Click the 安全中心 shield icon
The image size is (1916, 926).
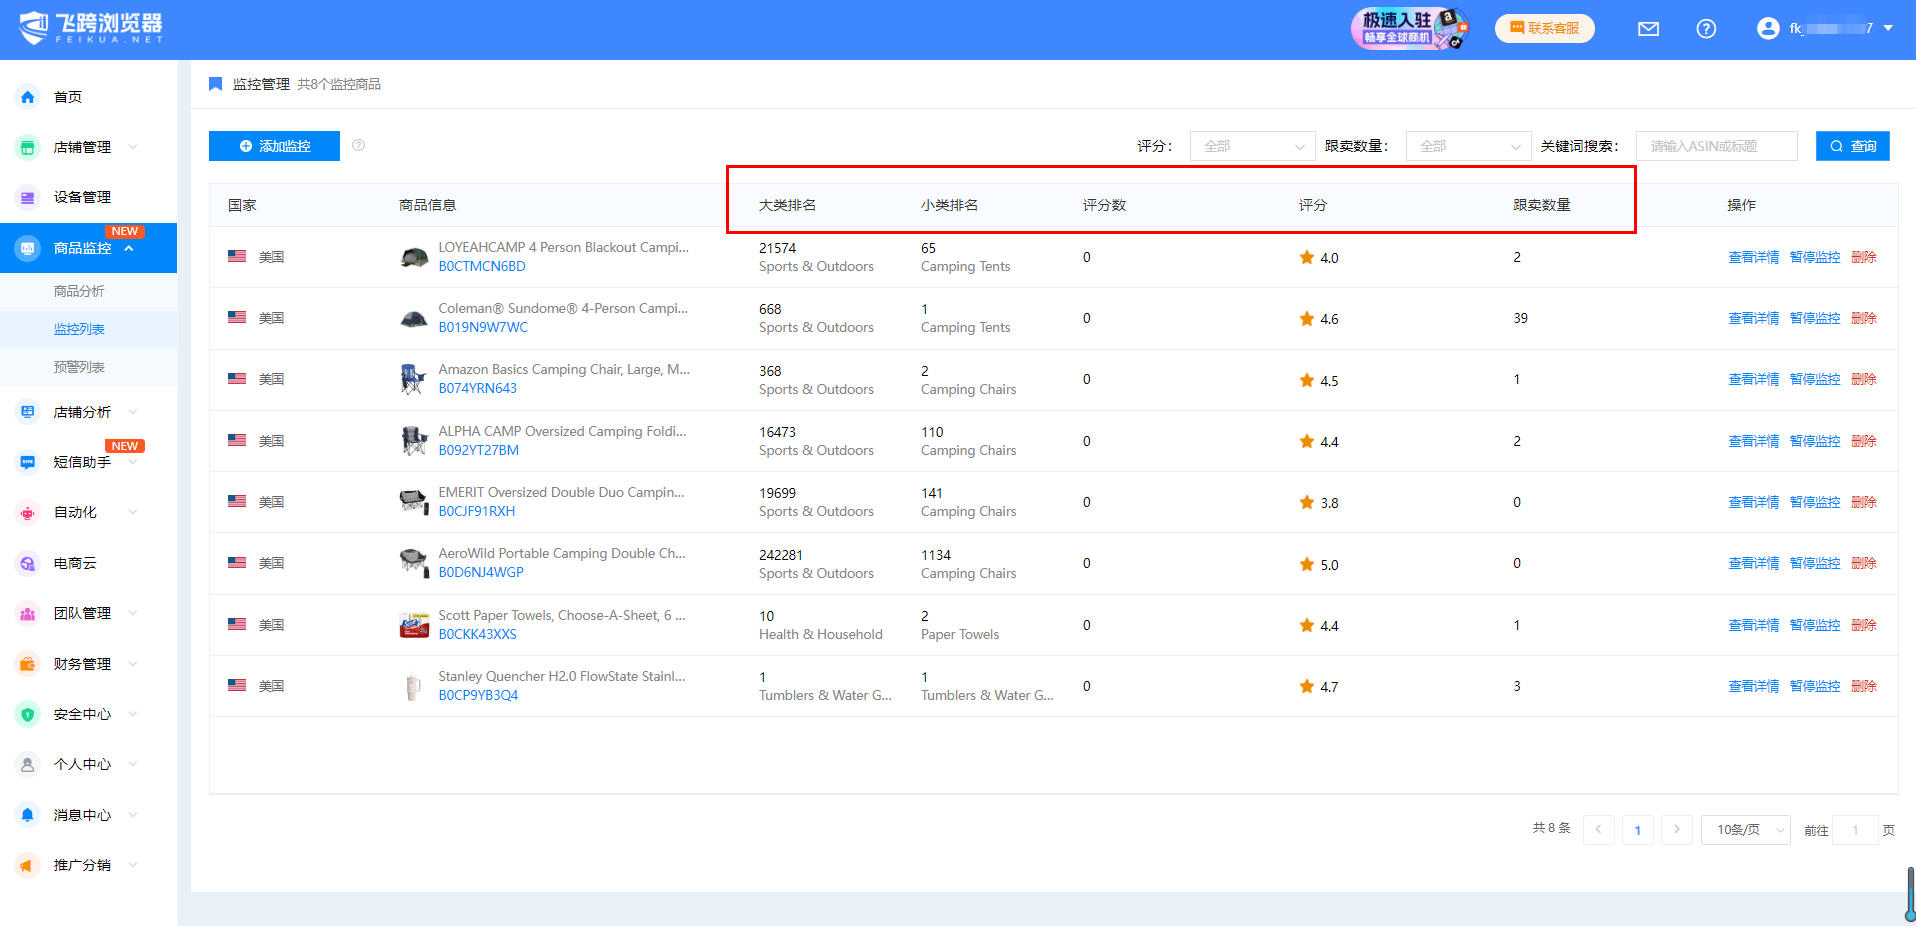pyautogui.click(x=28, y=714)
